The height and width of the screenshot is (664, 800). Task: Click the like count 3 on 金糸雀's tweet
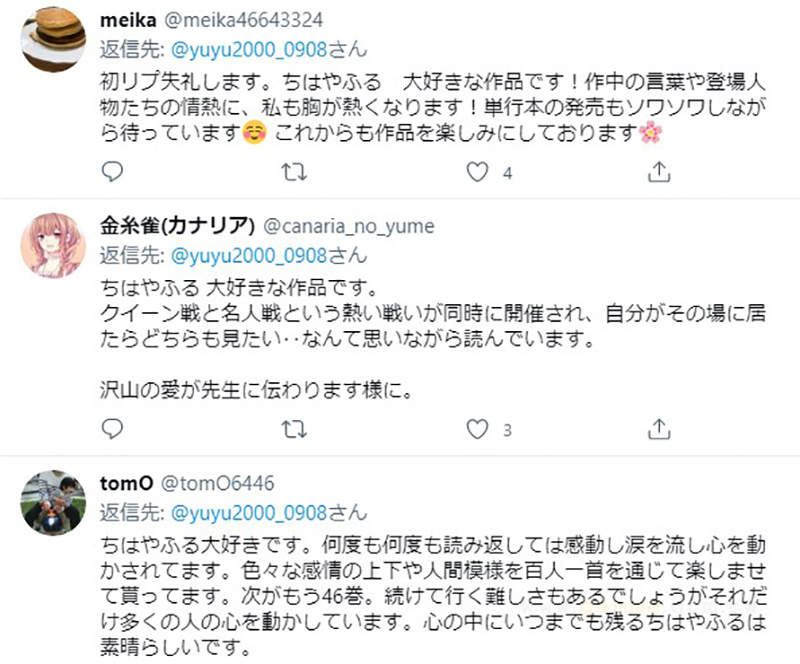[x=506, y=430]
